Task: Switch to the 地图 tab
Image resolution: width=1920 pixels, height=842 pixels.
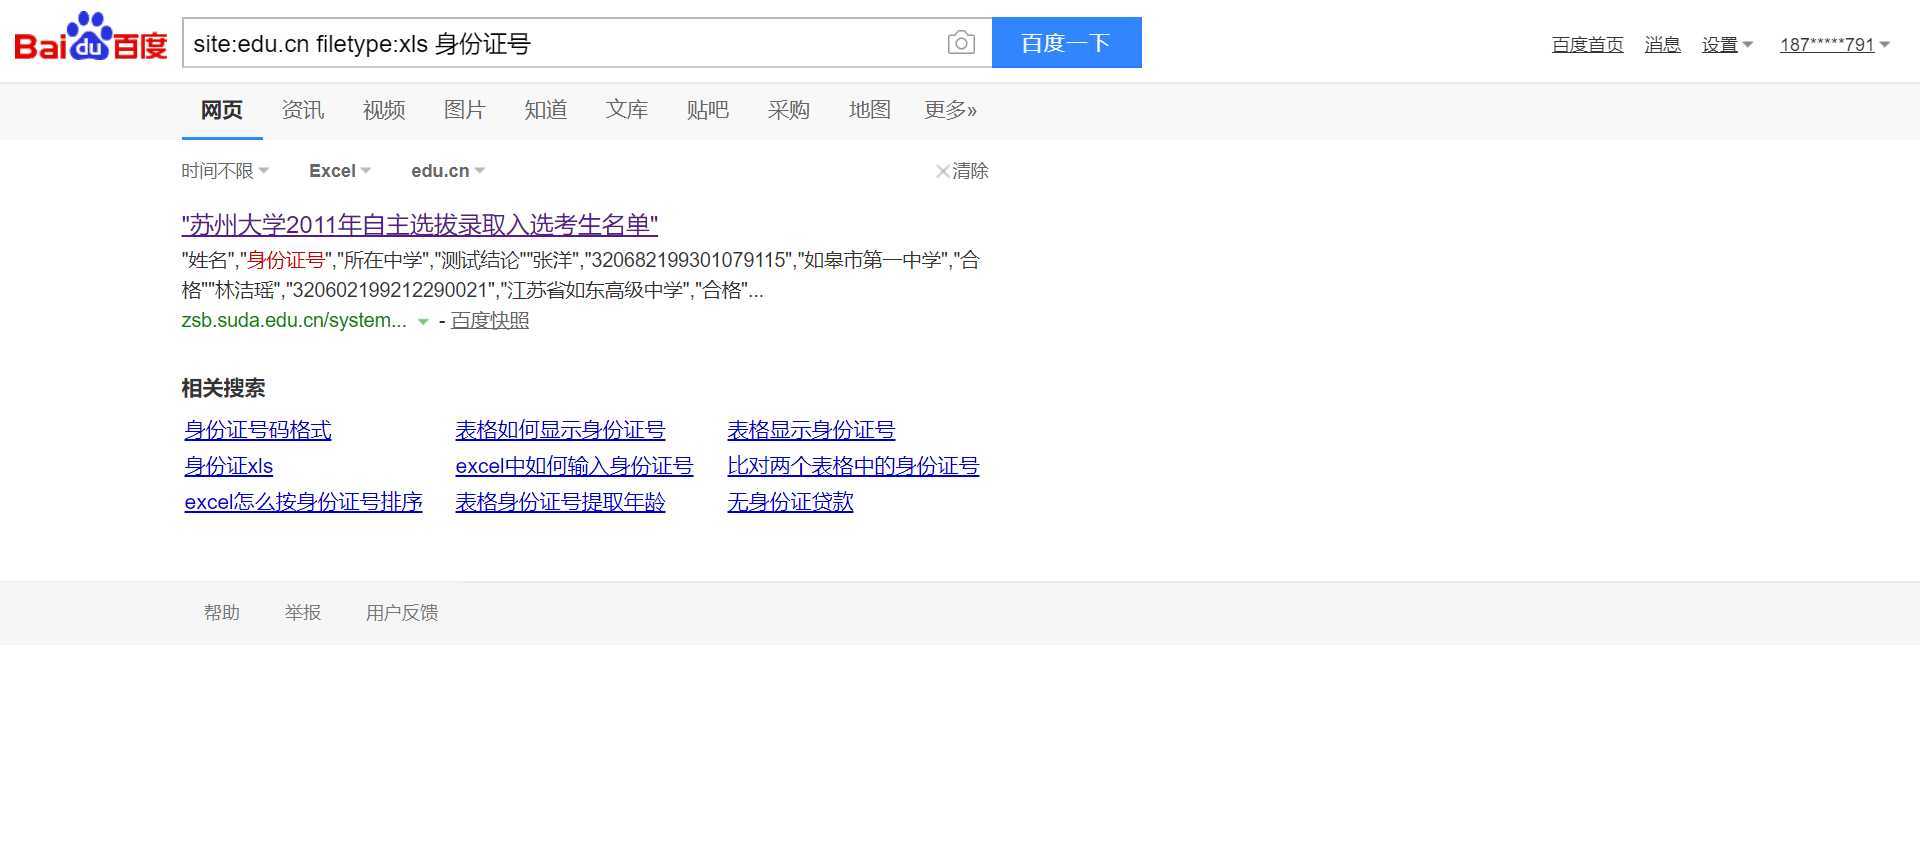Action: pyautogui.click(x=870, y=110)
